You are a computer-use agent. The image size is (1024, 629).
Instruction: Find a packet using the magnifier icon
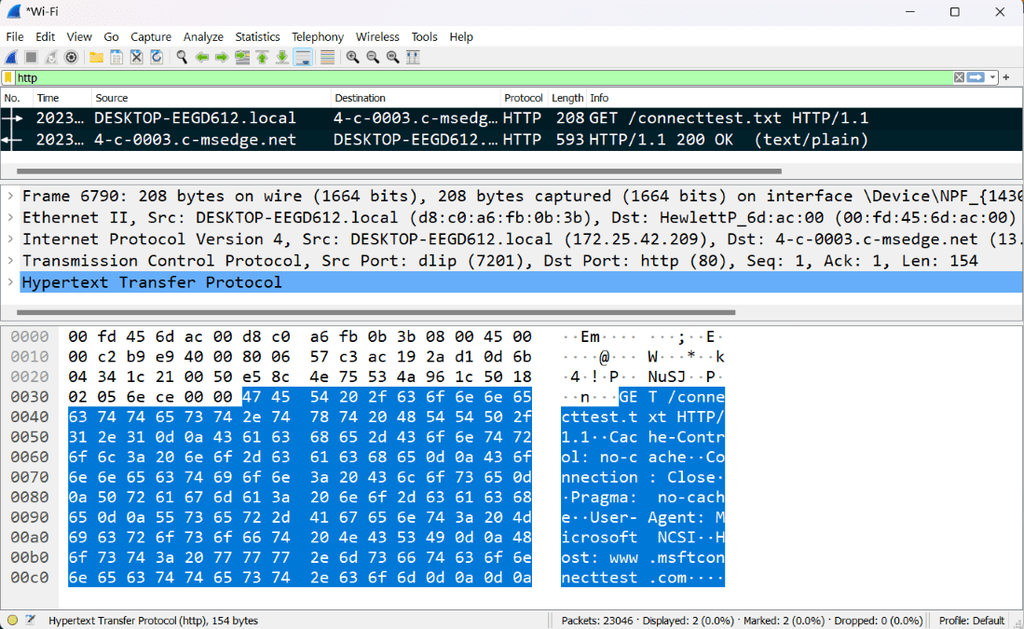(x=181, y=57)
